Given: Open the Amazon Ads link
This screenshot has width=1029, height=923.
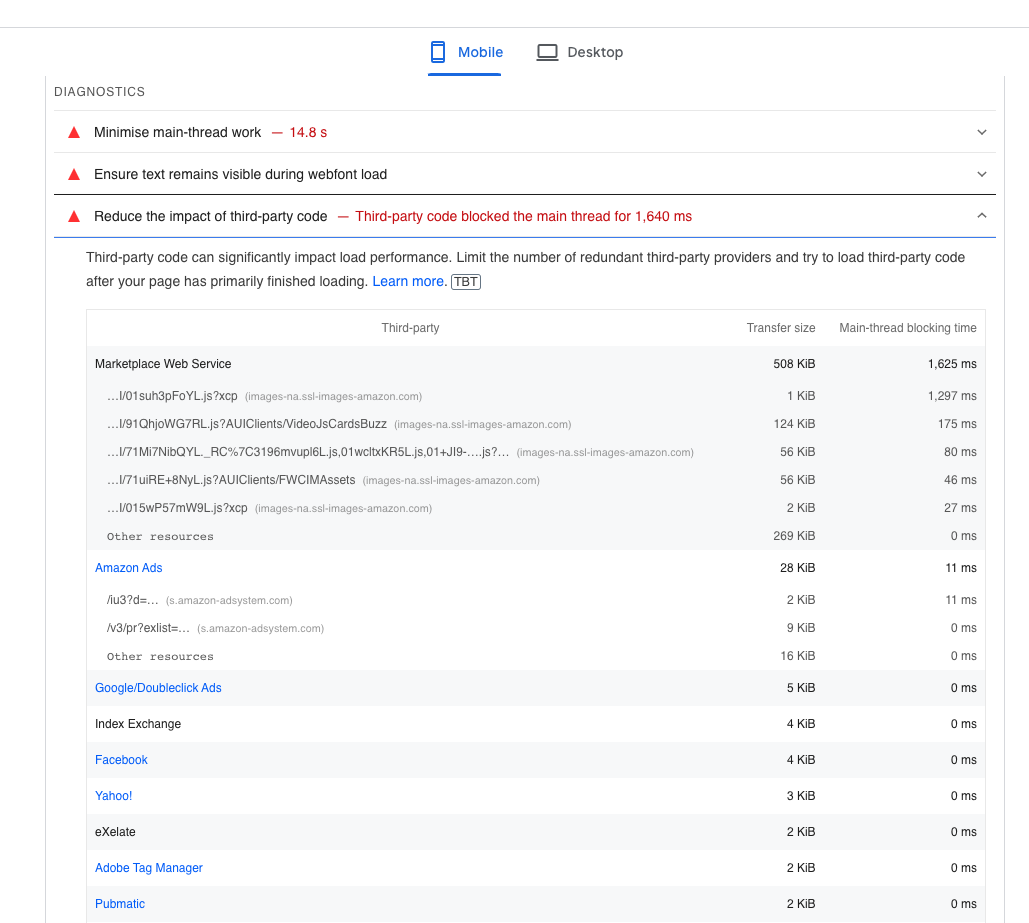Looking at the screenshot, I should click(129, 568).
